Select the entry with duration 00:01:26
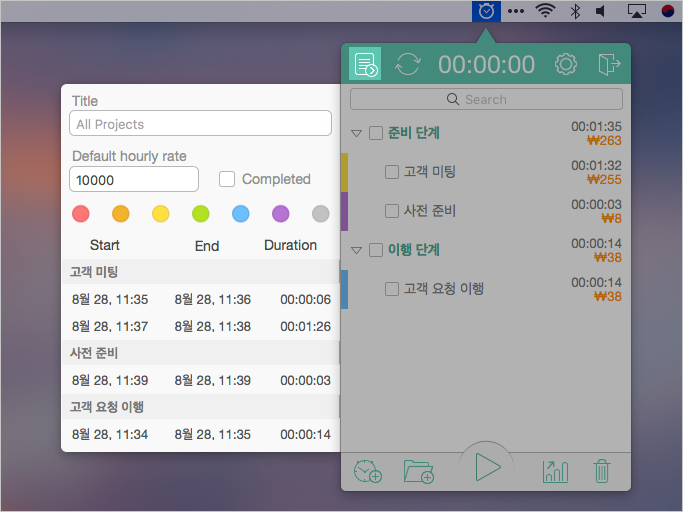Image resolution: width=683 pixels, height=512 pixels. pyautogui.click(x=200, y=326)
